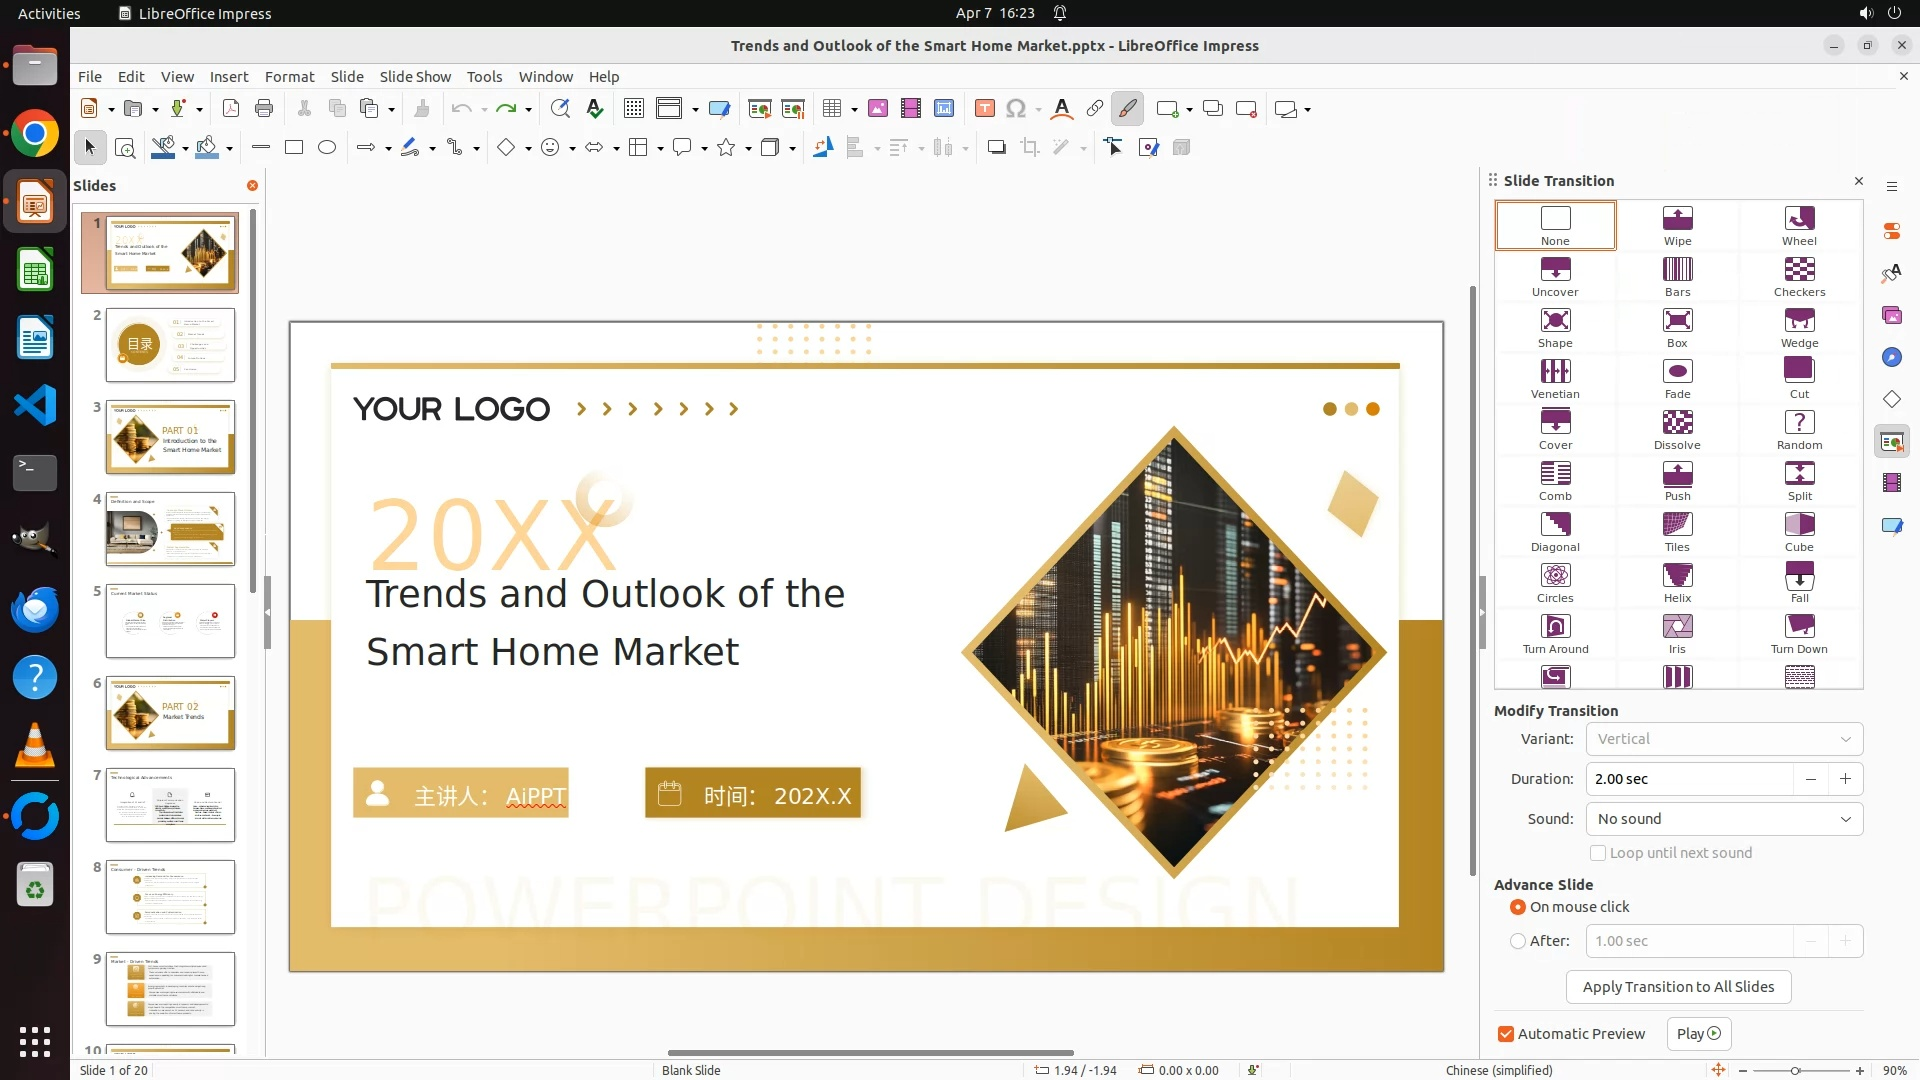Screen dimensions: 1920x1080
Task: Open the sidebar Master Slides icon
Action: click(1891, 526)
